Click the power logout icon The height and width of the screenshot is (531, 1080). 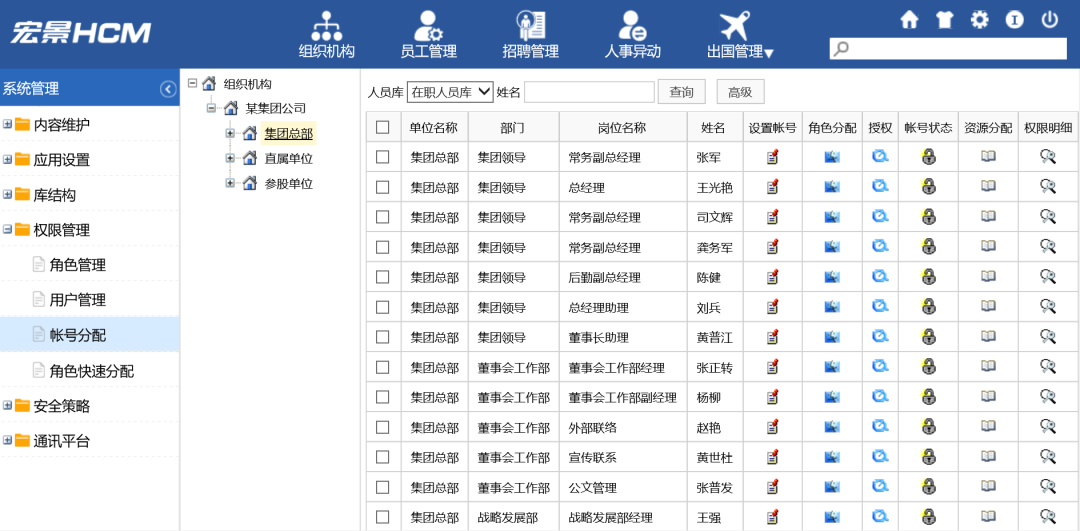(1050, 20)
